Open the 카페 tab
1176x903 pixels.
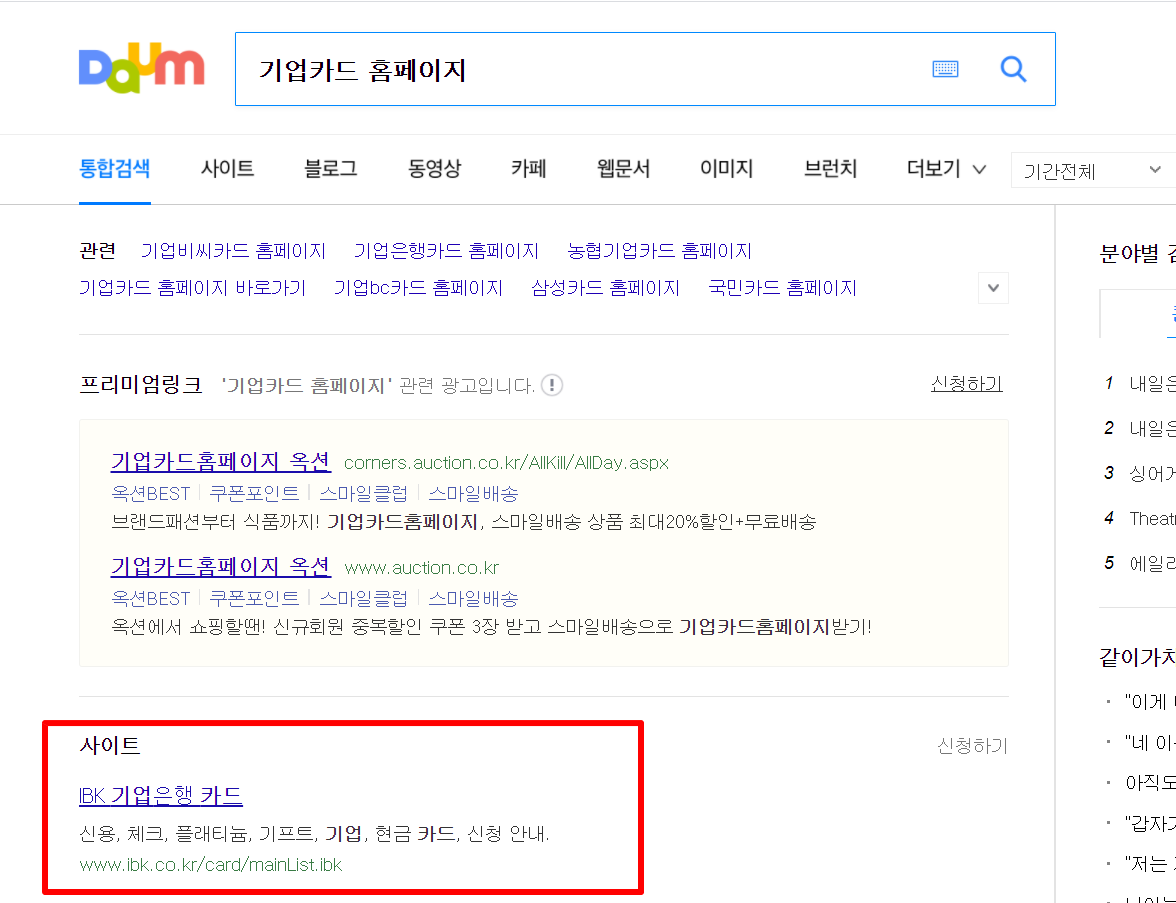529,169
